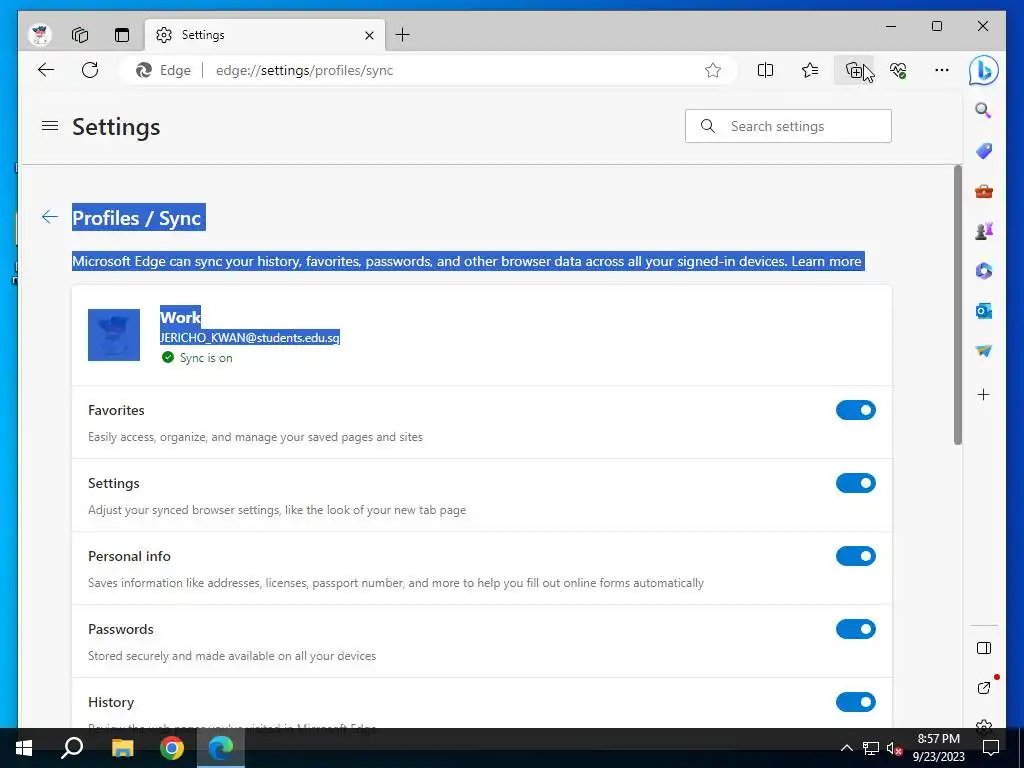Open the network tray icon
The width and height of the screenshot is (1024, 768).
coord(871,748)
